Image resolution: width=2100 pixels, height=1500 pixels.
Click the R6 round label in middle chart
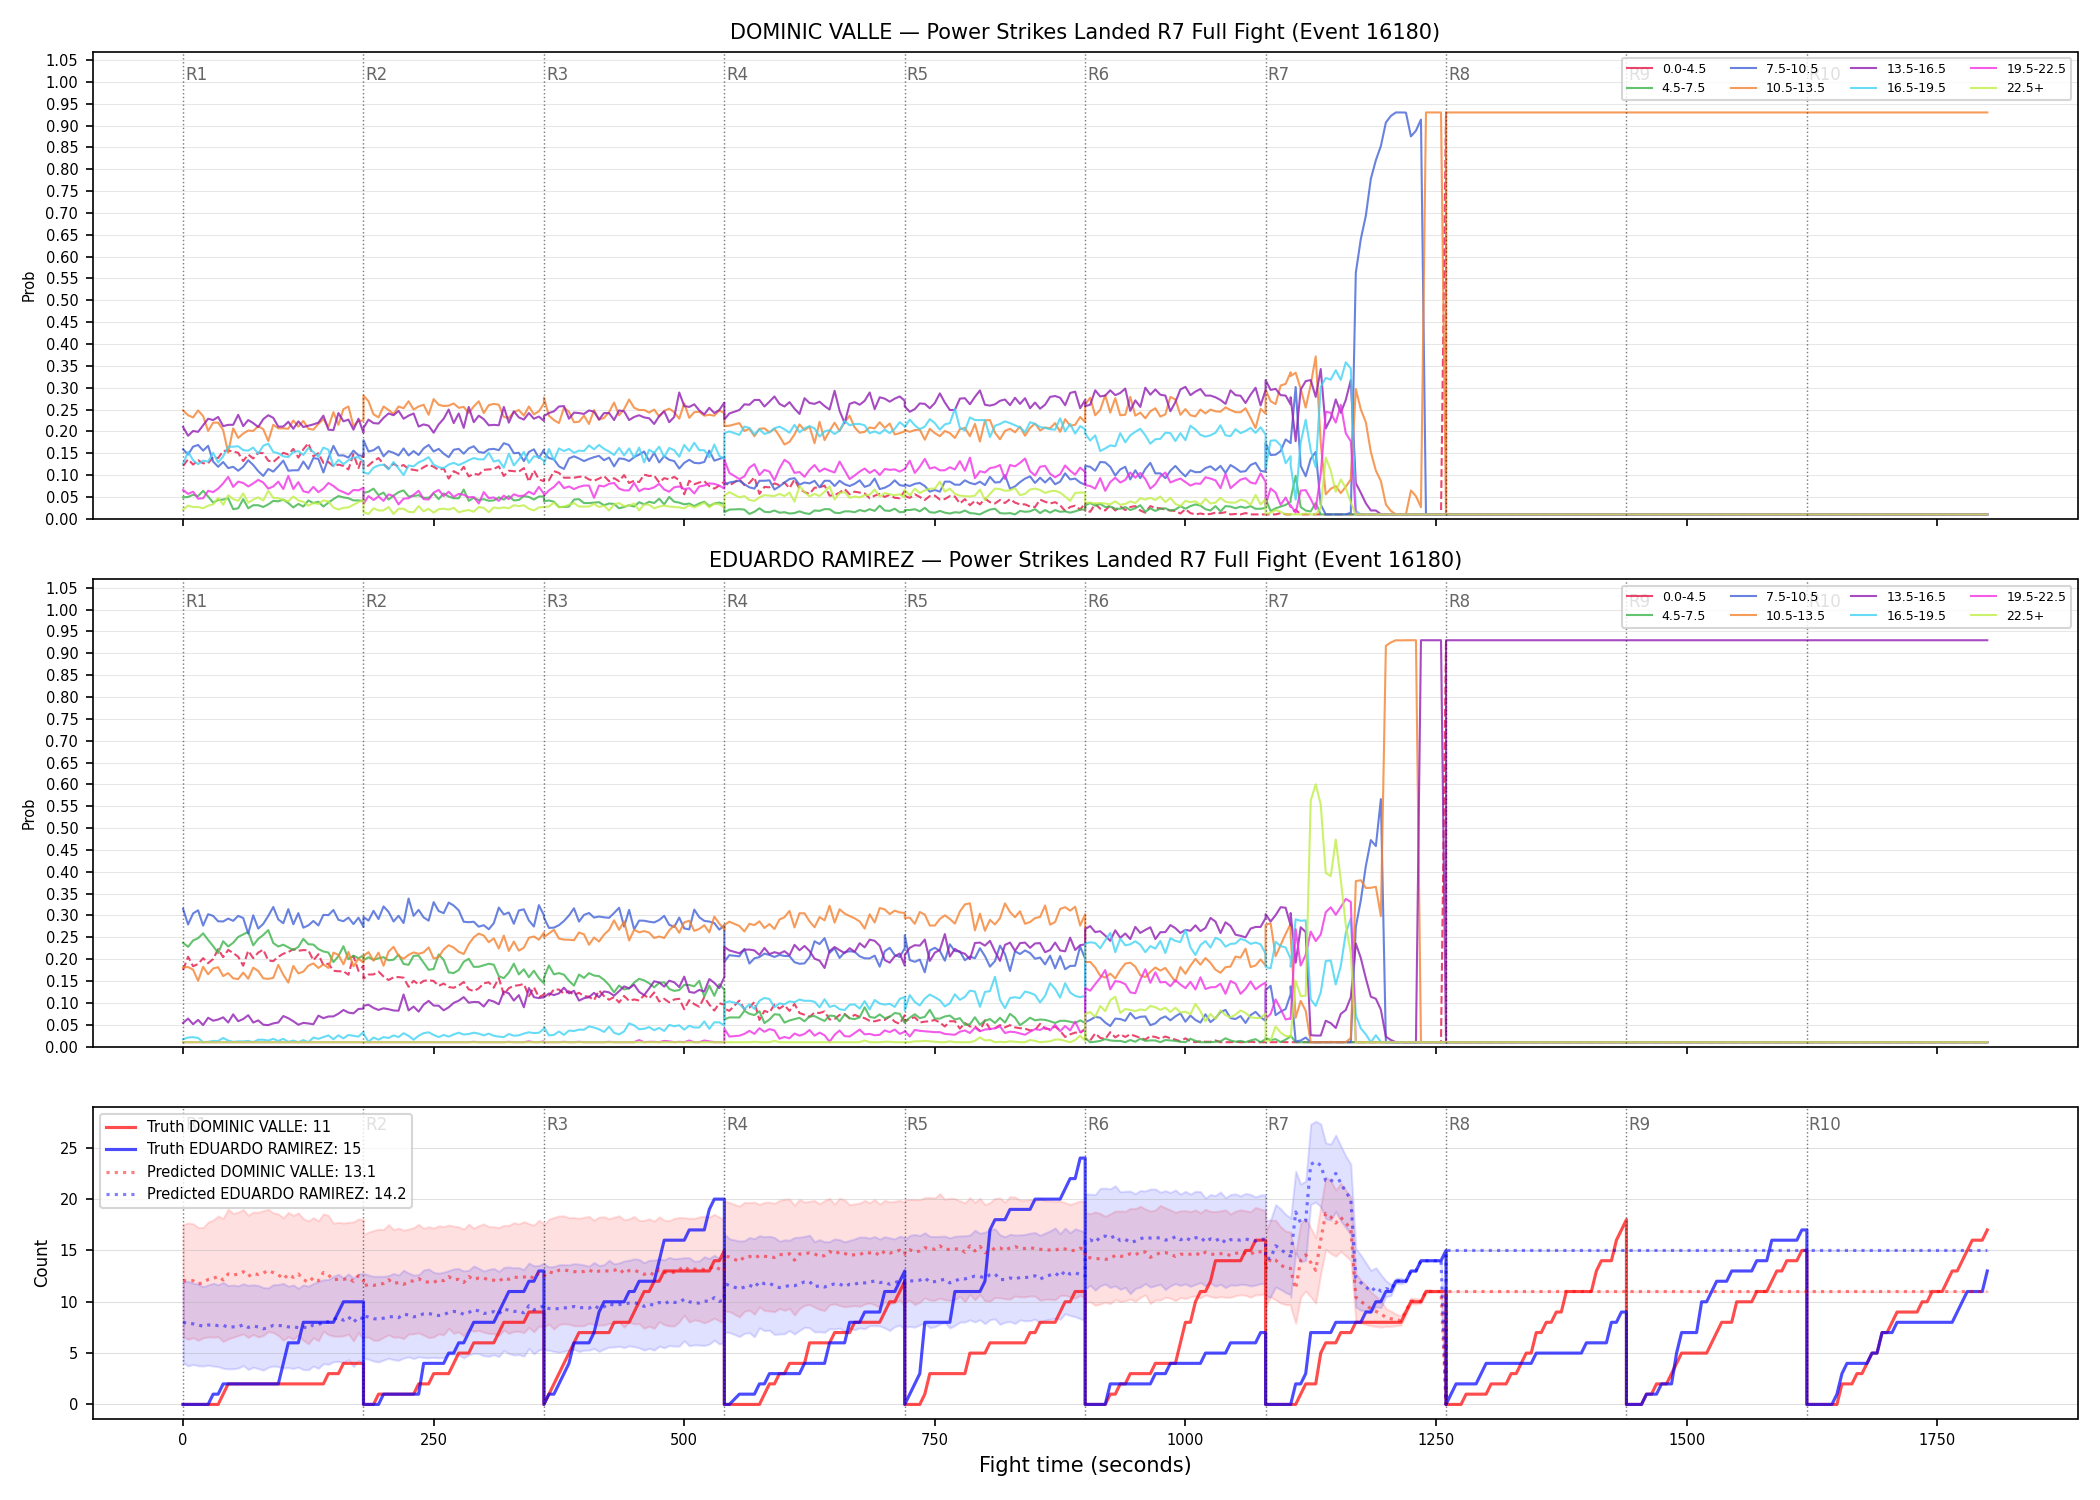[x=1098, y=601]
